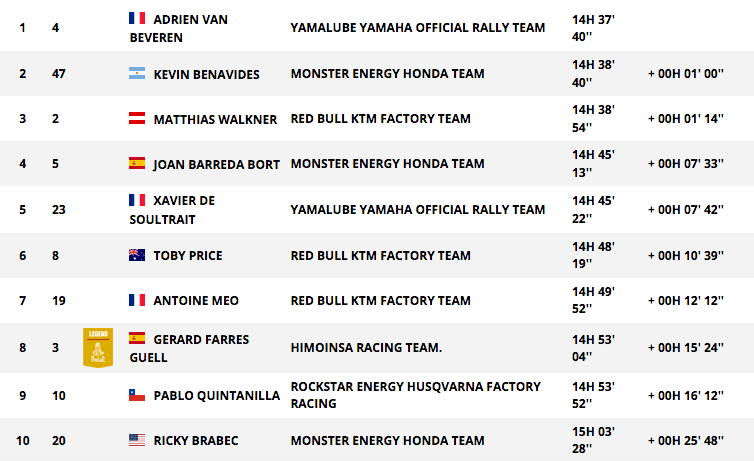The width and height of the screenshot is (754, 461).
Task: Click Xavier De Soultrait rider name
Action: 172,210
